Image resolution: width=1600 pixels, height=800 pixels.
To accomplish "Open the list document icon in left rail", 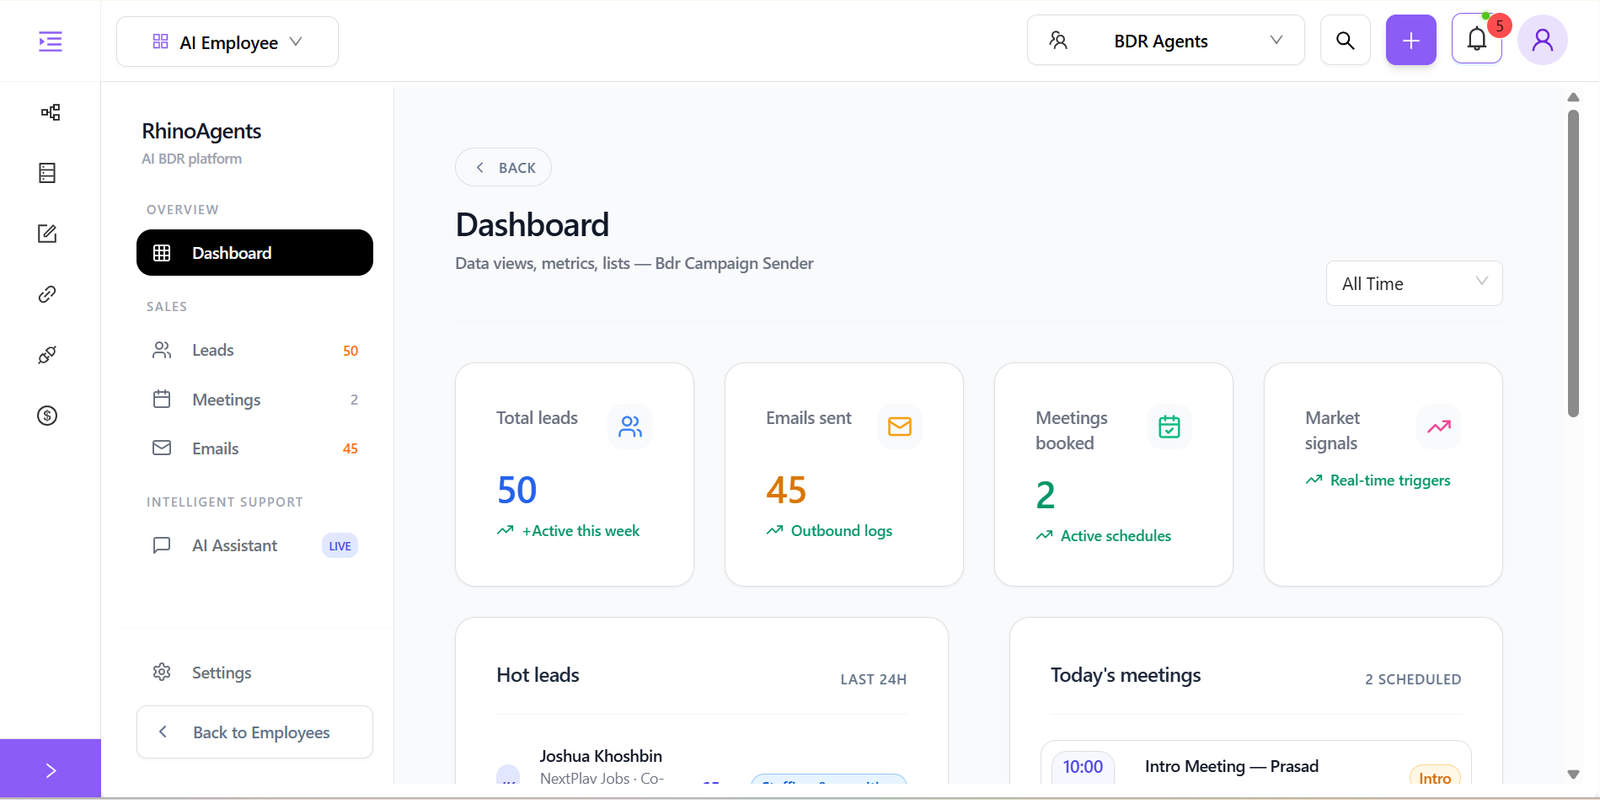I will coord(47,173).
